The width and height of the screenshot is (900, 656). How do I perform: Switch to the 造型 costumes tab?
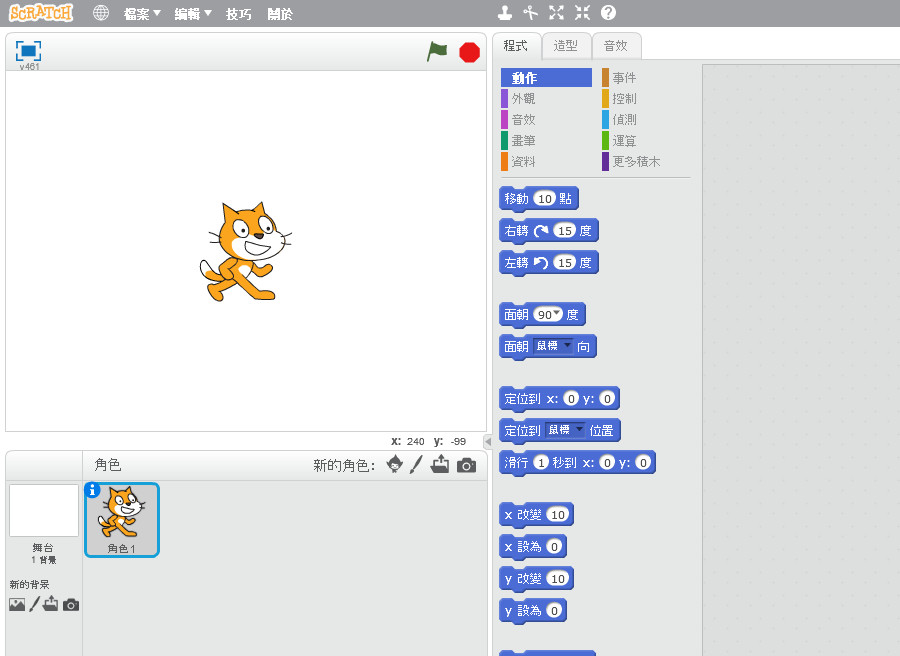click(566, 46)
